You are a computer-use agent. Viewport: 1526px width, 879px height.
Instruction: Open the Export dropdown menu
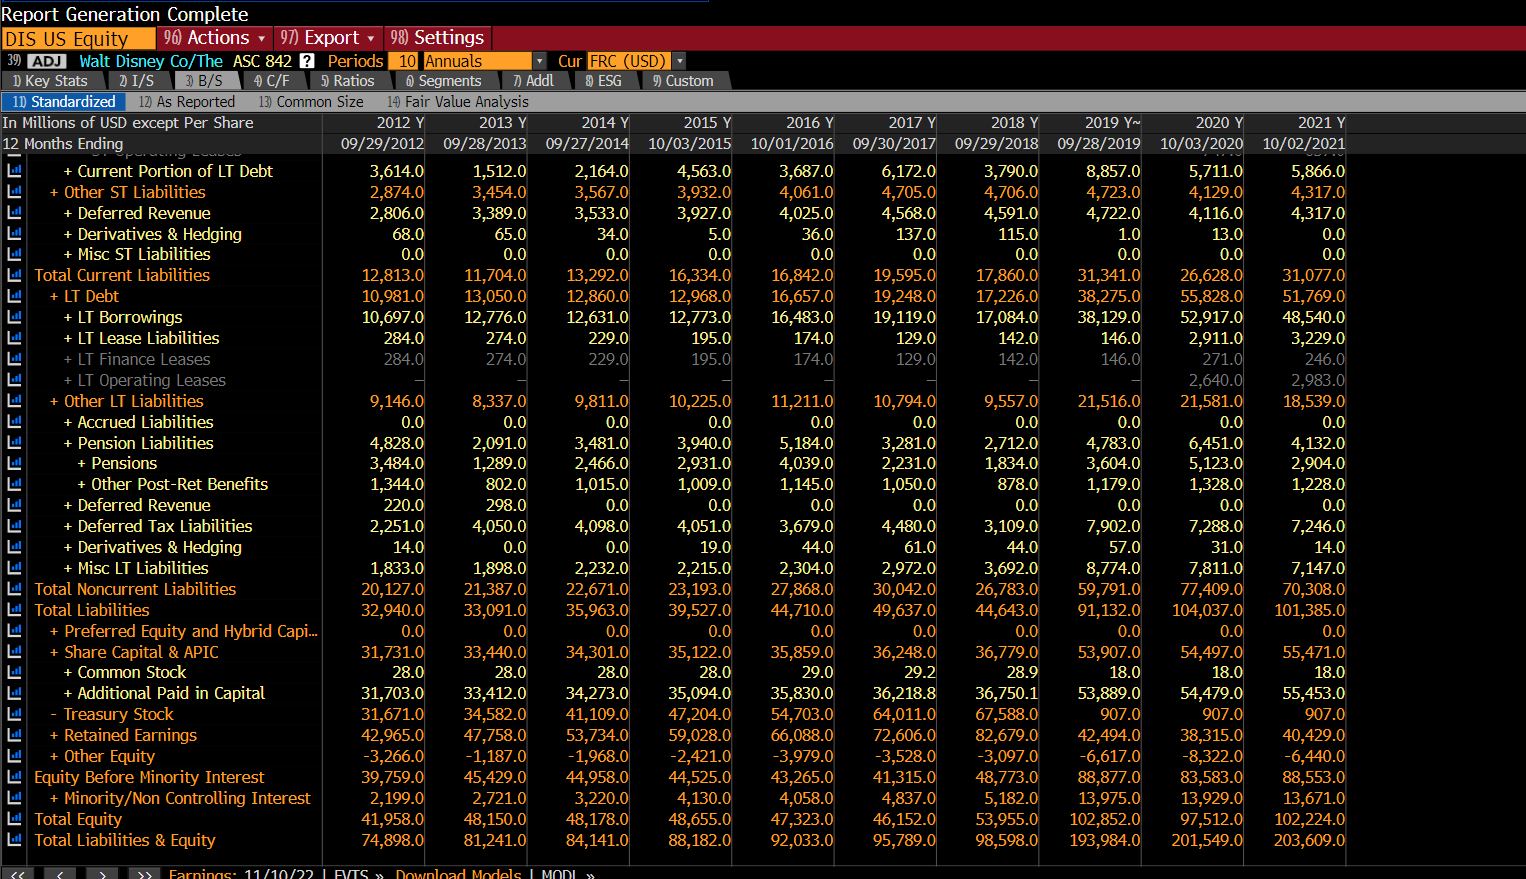click(x=327, y=37)
